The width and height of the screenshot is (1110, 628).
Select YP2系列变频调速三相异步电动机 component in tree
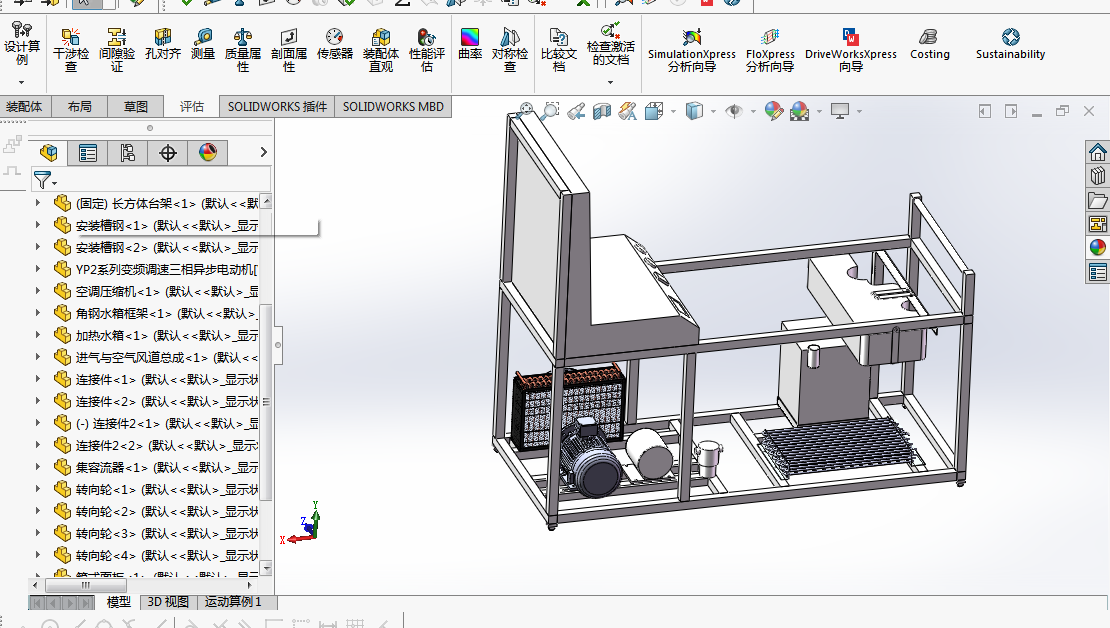click(x=154, y=269)
